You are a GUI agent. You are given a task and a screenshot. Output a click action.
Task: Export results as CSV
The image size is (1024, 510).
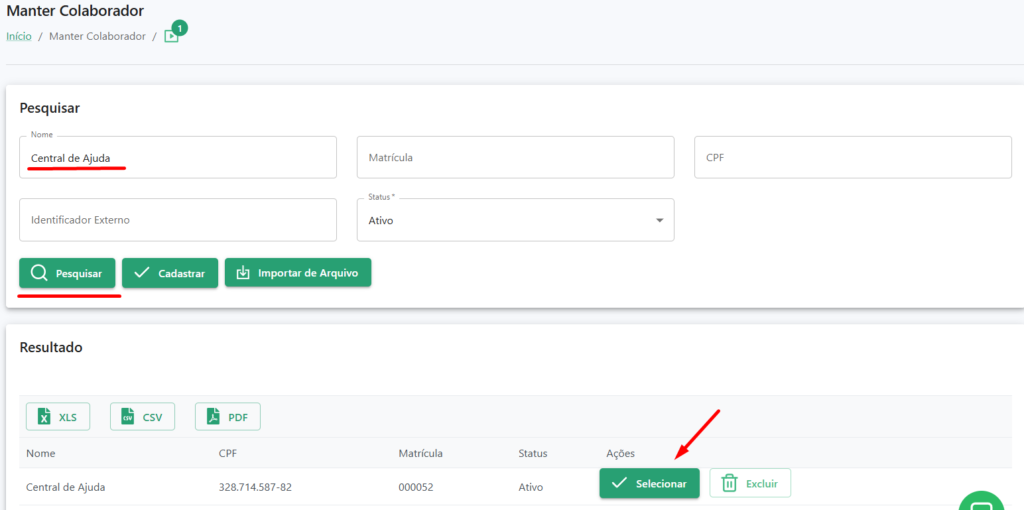[142, 417]
